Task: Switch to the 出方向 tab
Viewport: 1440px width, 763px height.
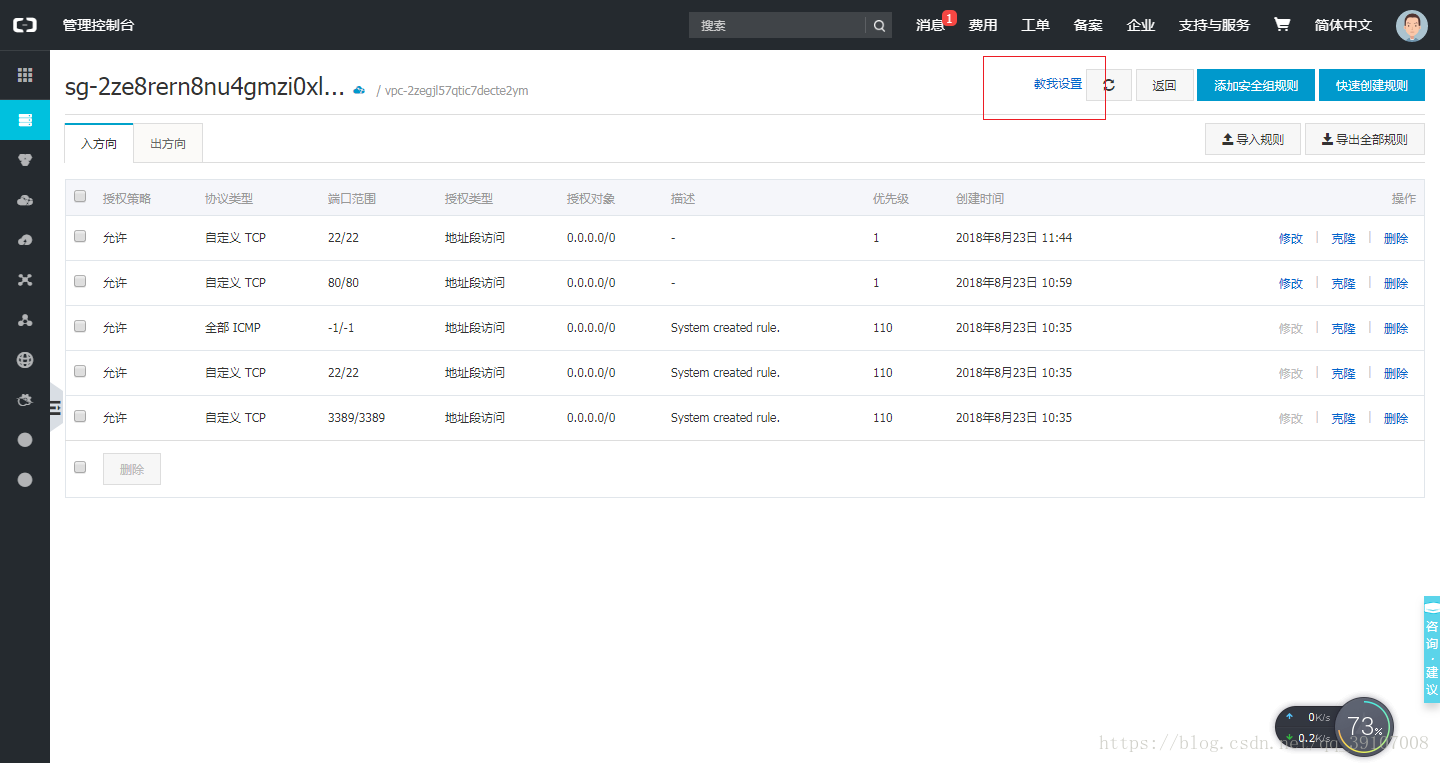Action: (168, 143)
